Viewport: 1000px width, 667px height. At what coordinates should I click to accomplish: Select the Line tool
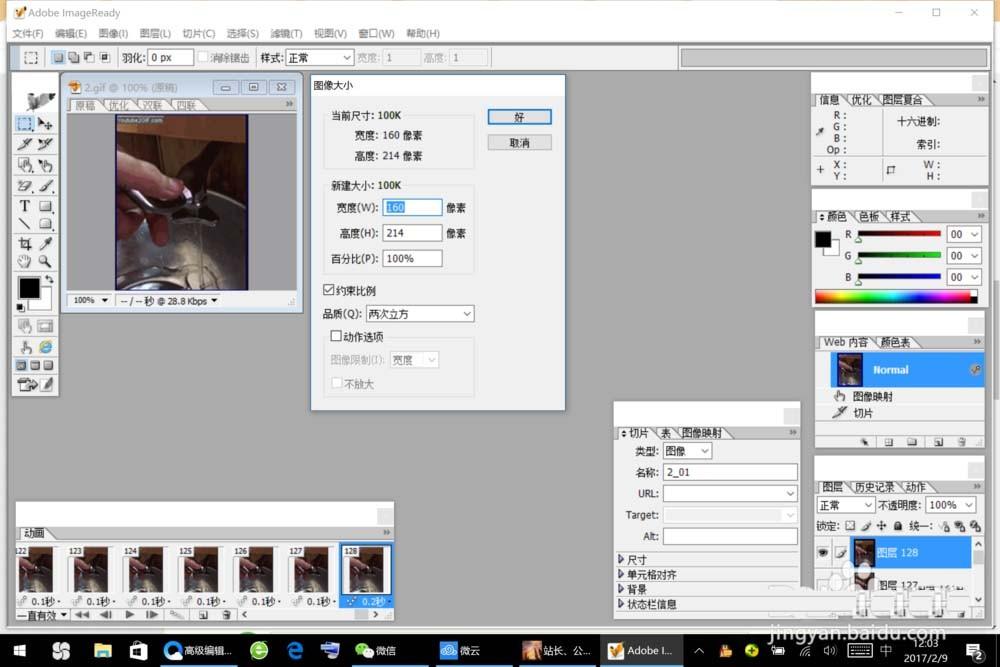click(25, 224)
